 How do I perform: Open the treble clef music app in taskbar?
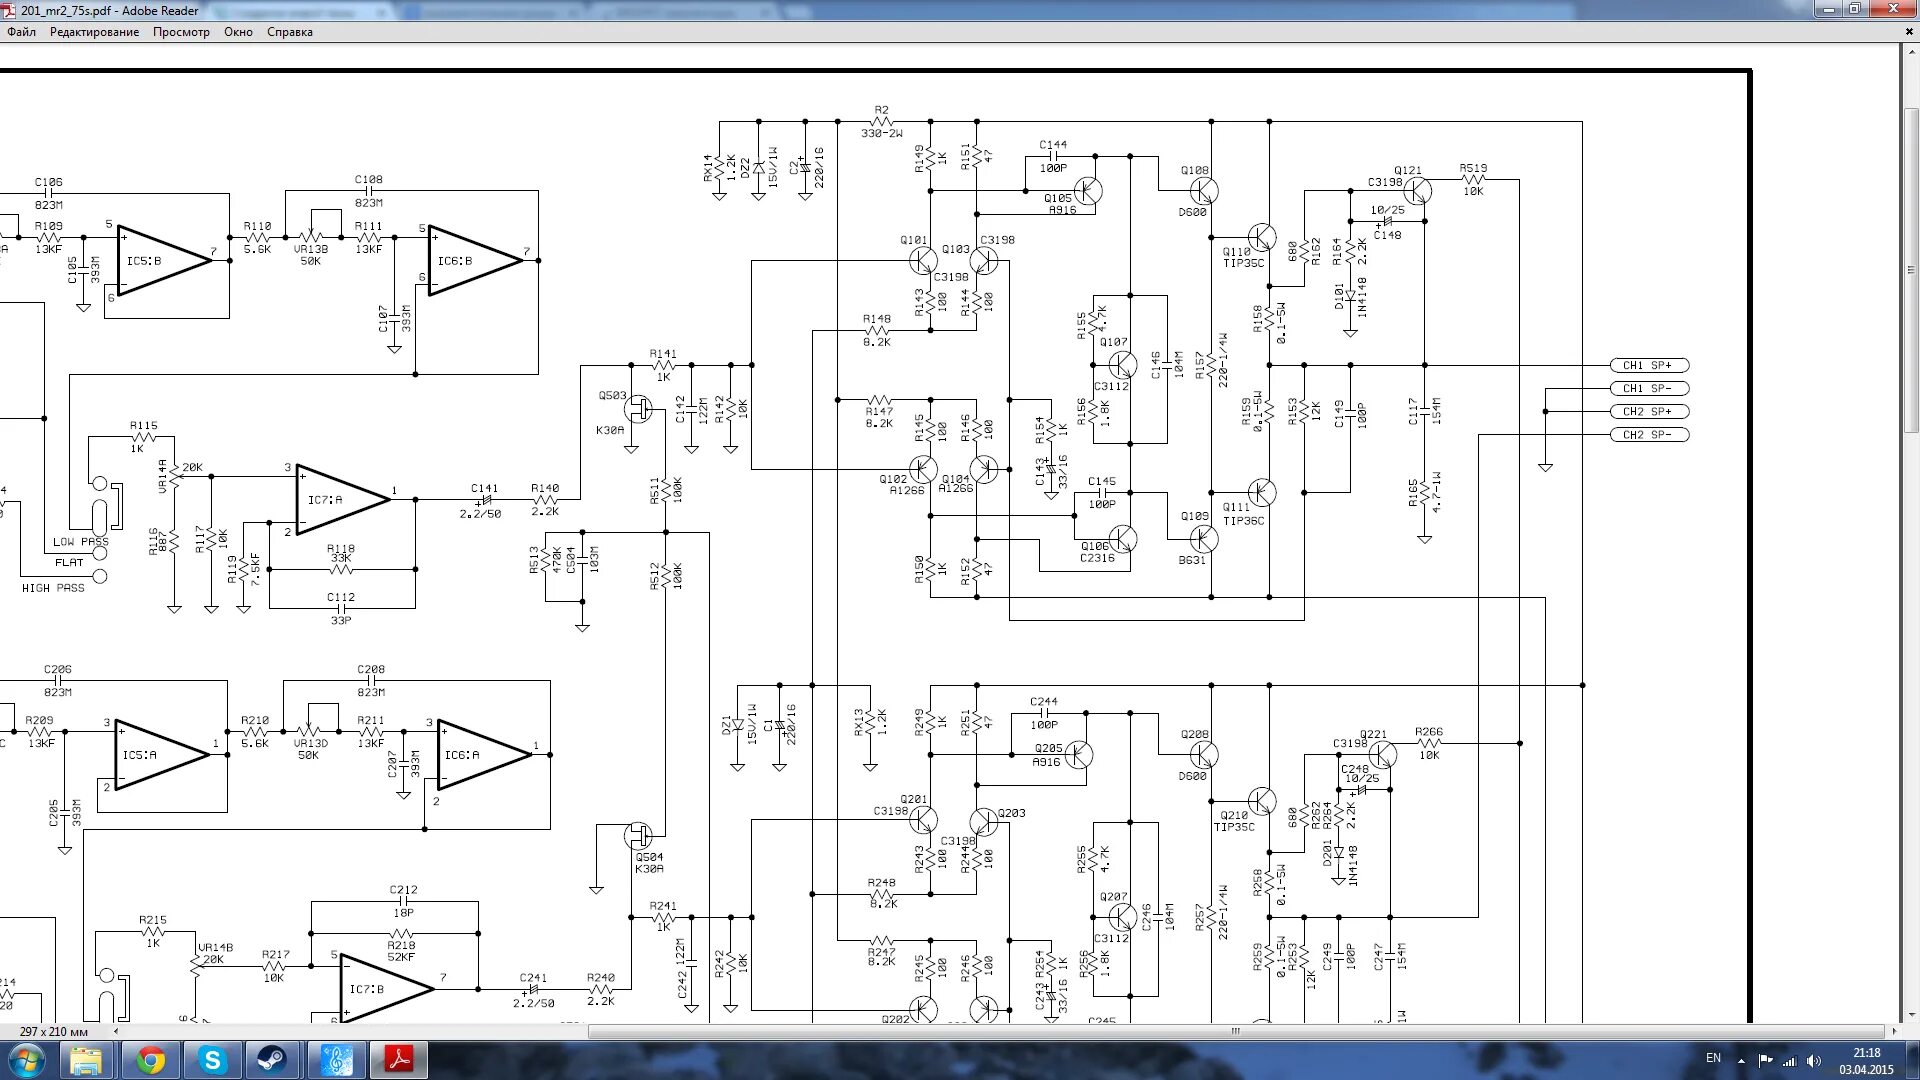(337, 1060)
